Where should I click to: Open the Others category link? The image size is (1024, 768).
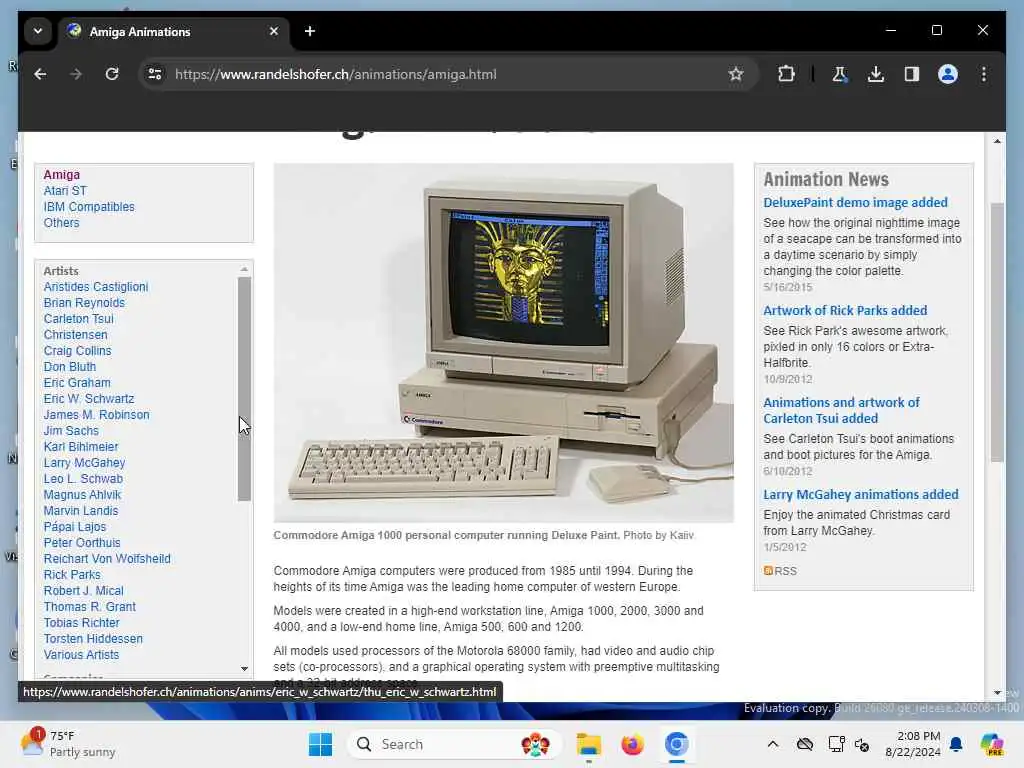pos(61,223)
